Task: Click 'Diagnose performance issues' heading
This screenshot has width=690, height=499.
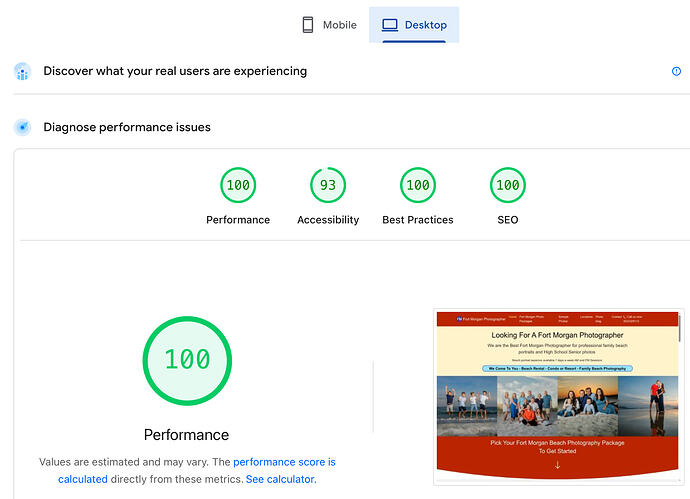Action: [127, 127]
